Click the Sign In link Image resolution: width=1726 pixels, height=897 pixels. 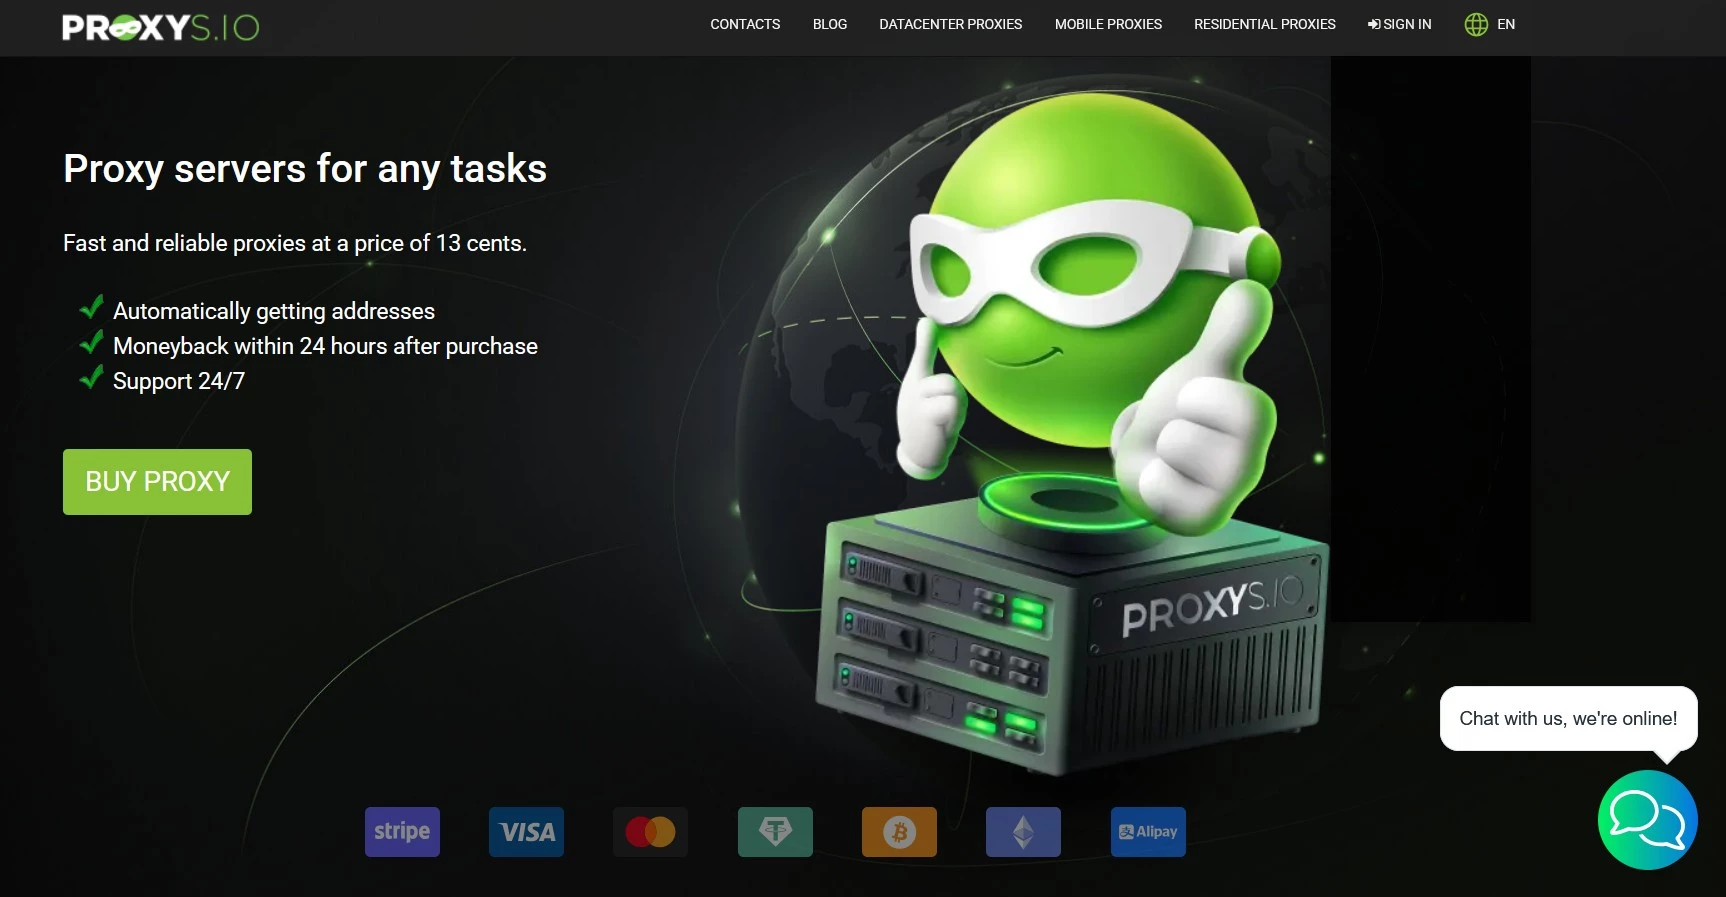[1400, 24]
